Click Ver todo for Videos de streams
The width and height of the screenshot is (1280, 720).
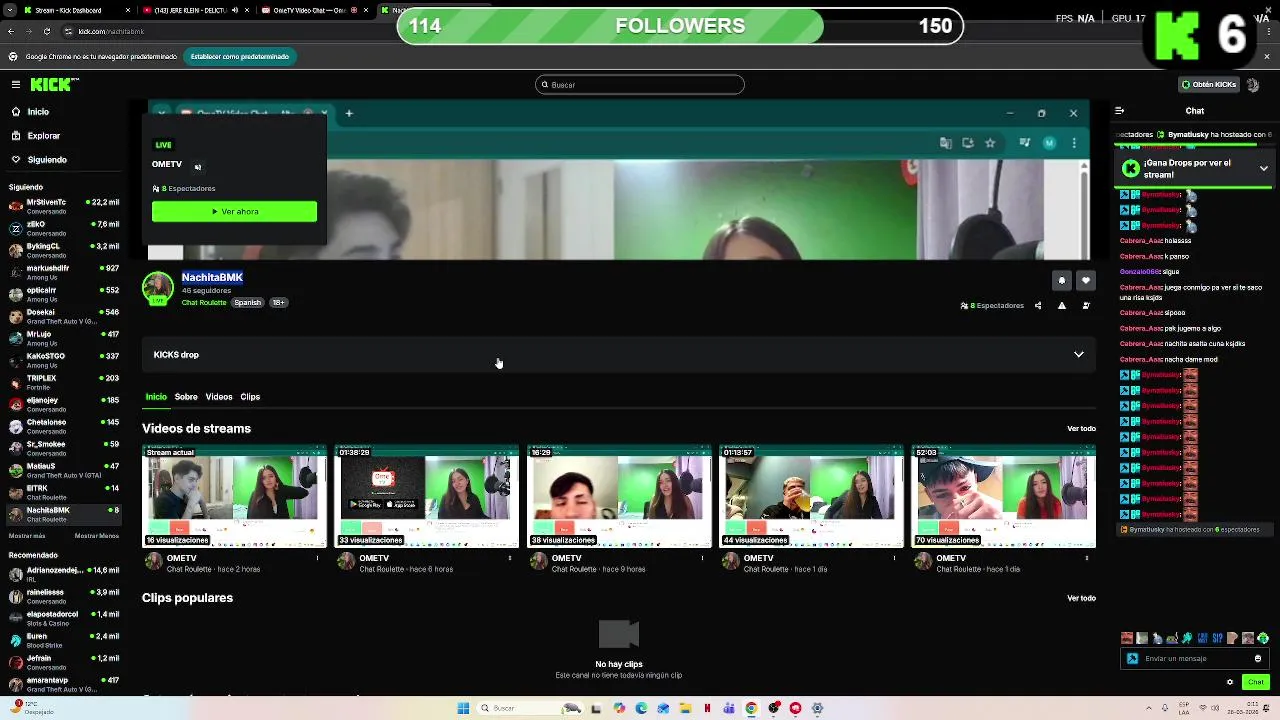click(x=1081, y=429)
